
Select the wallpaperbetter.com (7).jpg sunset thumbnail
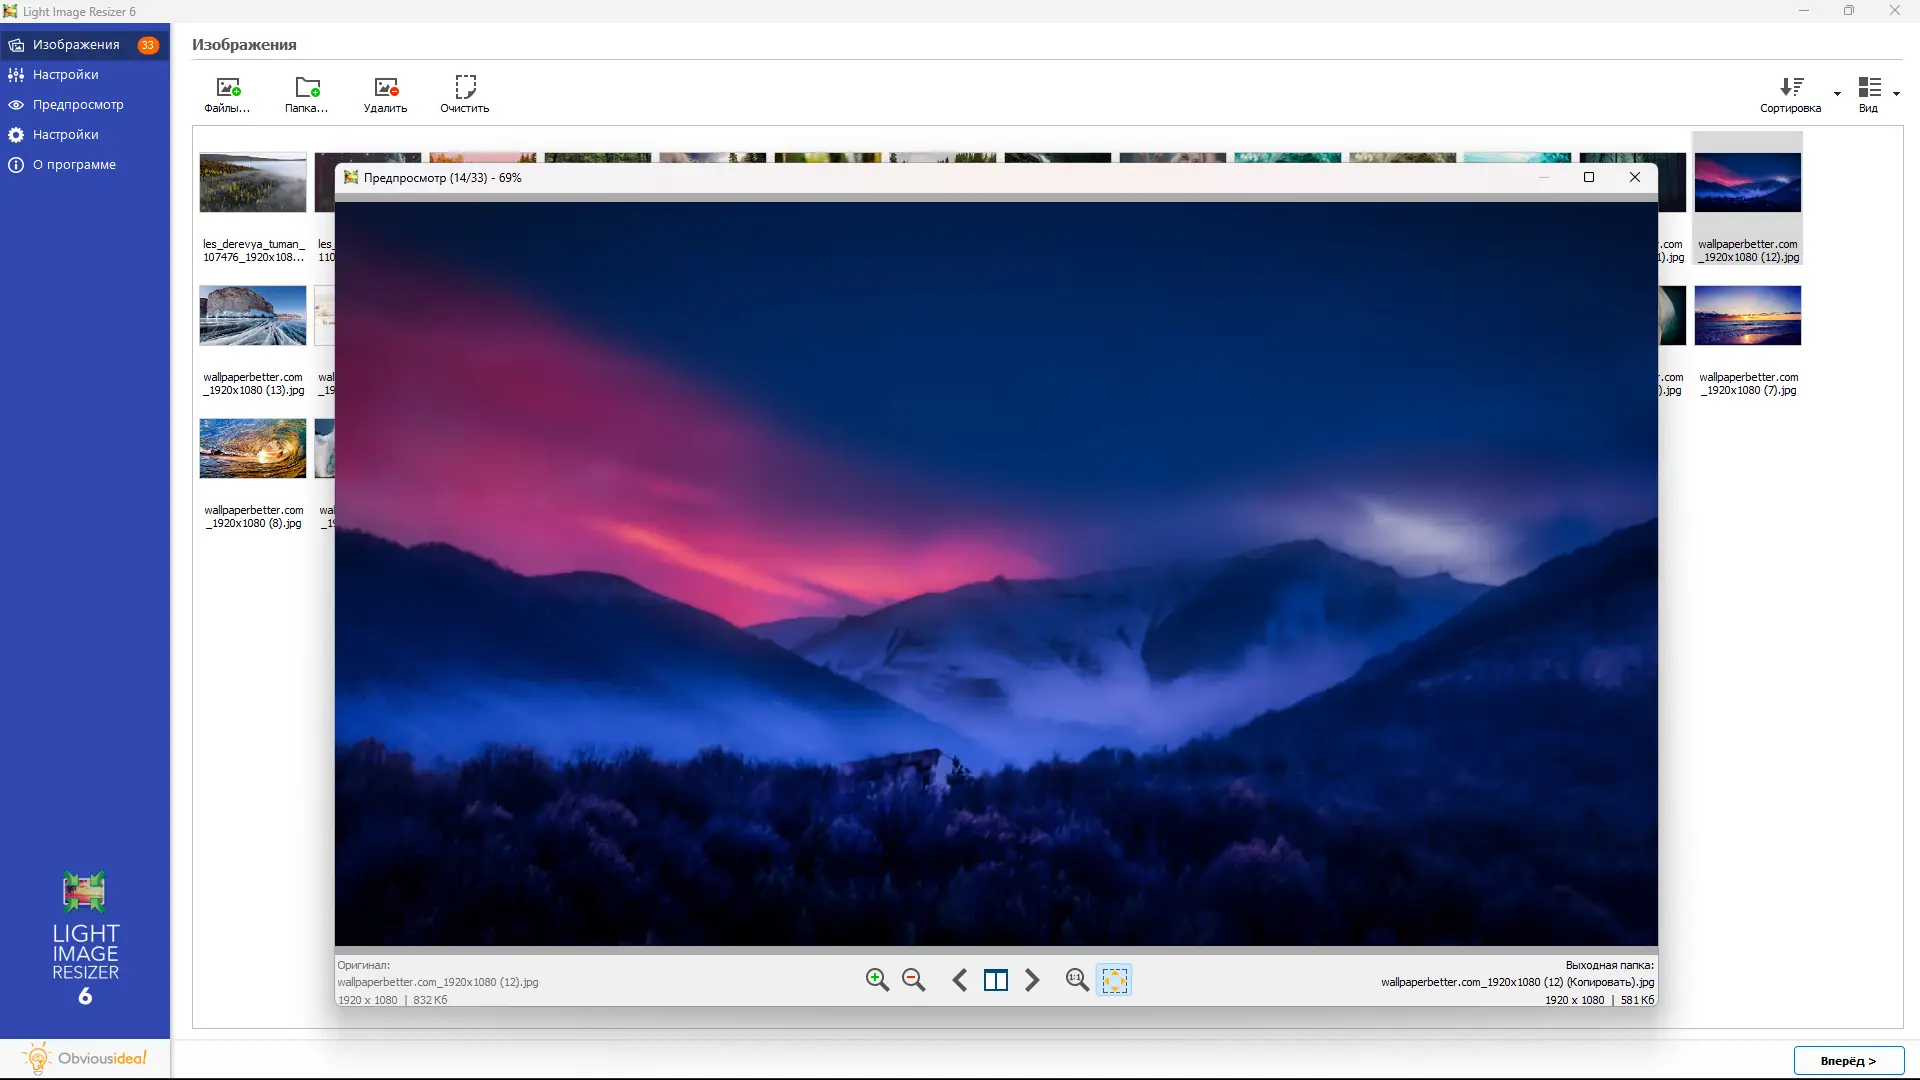point(1747,316)
